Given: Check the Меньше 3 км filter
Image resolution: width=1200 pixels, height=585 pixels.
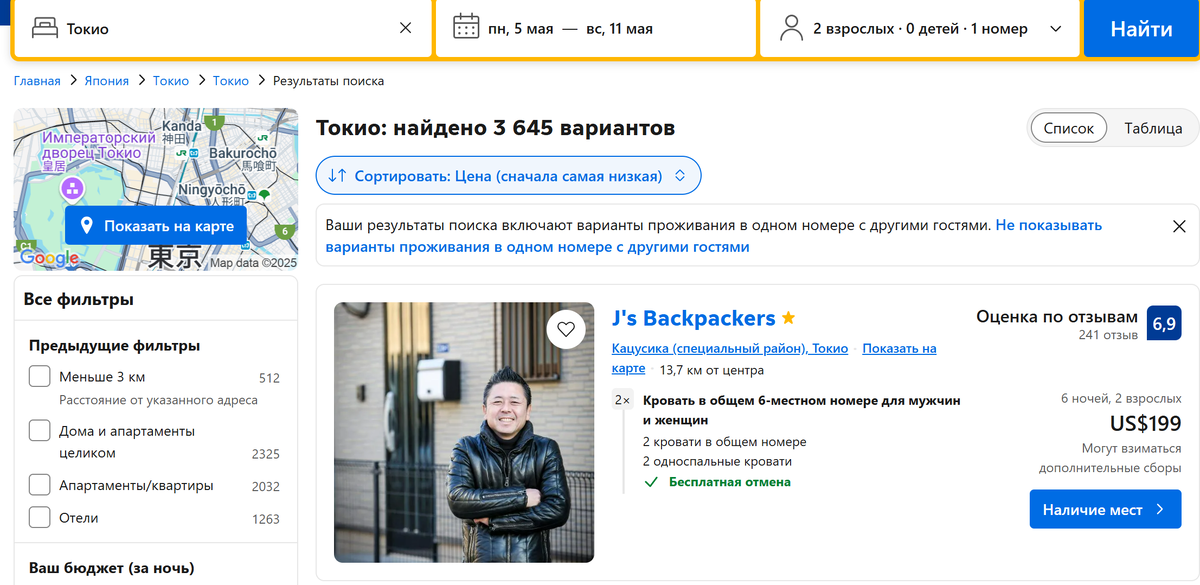Looking at the screenshot, I should (x=40, y=377).
